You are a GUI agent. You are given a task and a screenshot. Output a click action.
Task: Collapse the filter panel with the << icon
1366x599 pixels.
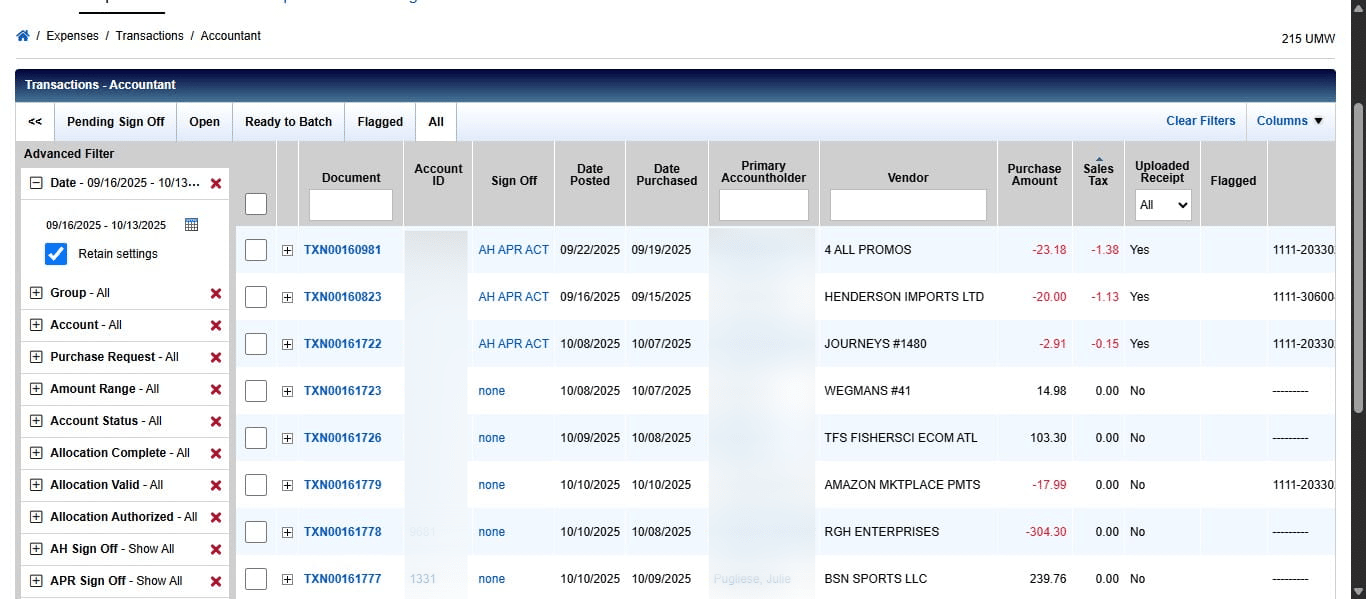coord(33,121)
